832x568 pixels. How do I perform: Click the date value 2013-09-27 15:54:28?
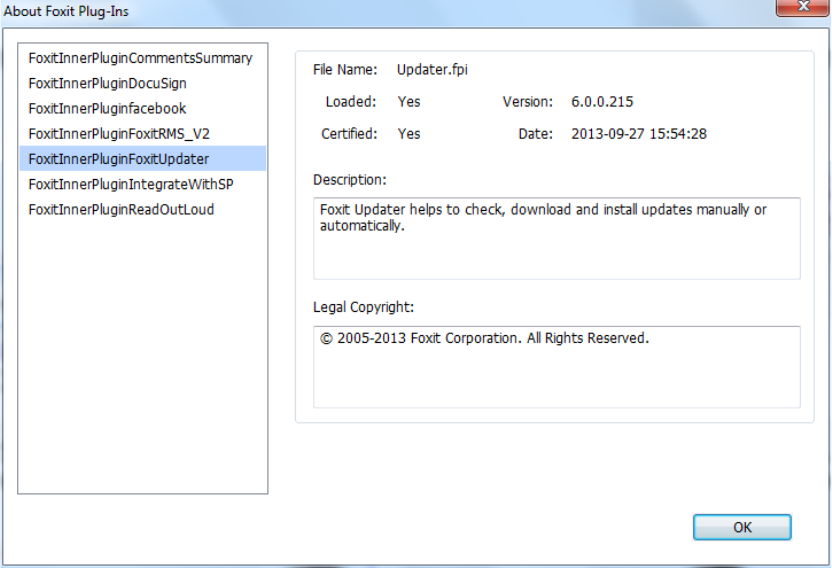[639, 134]
